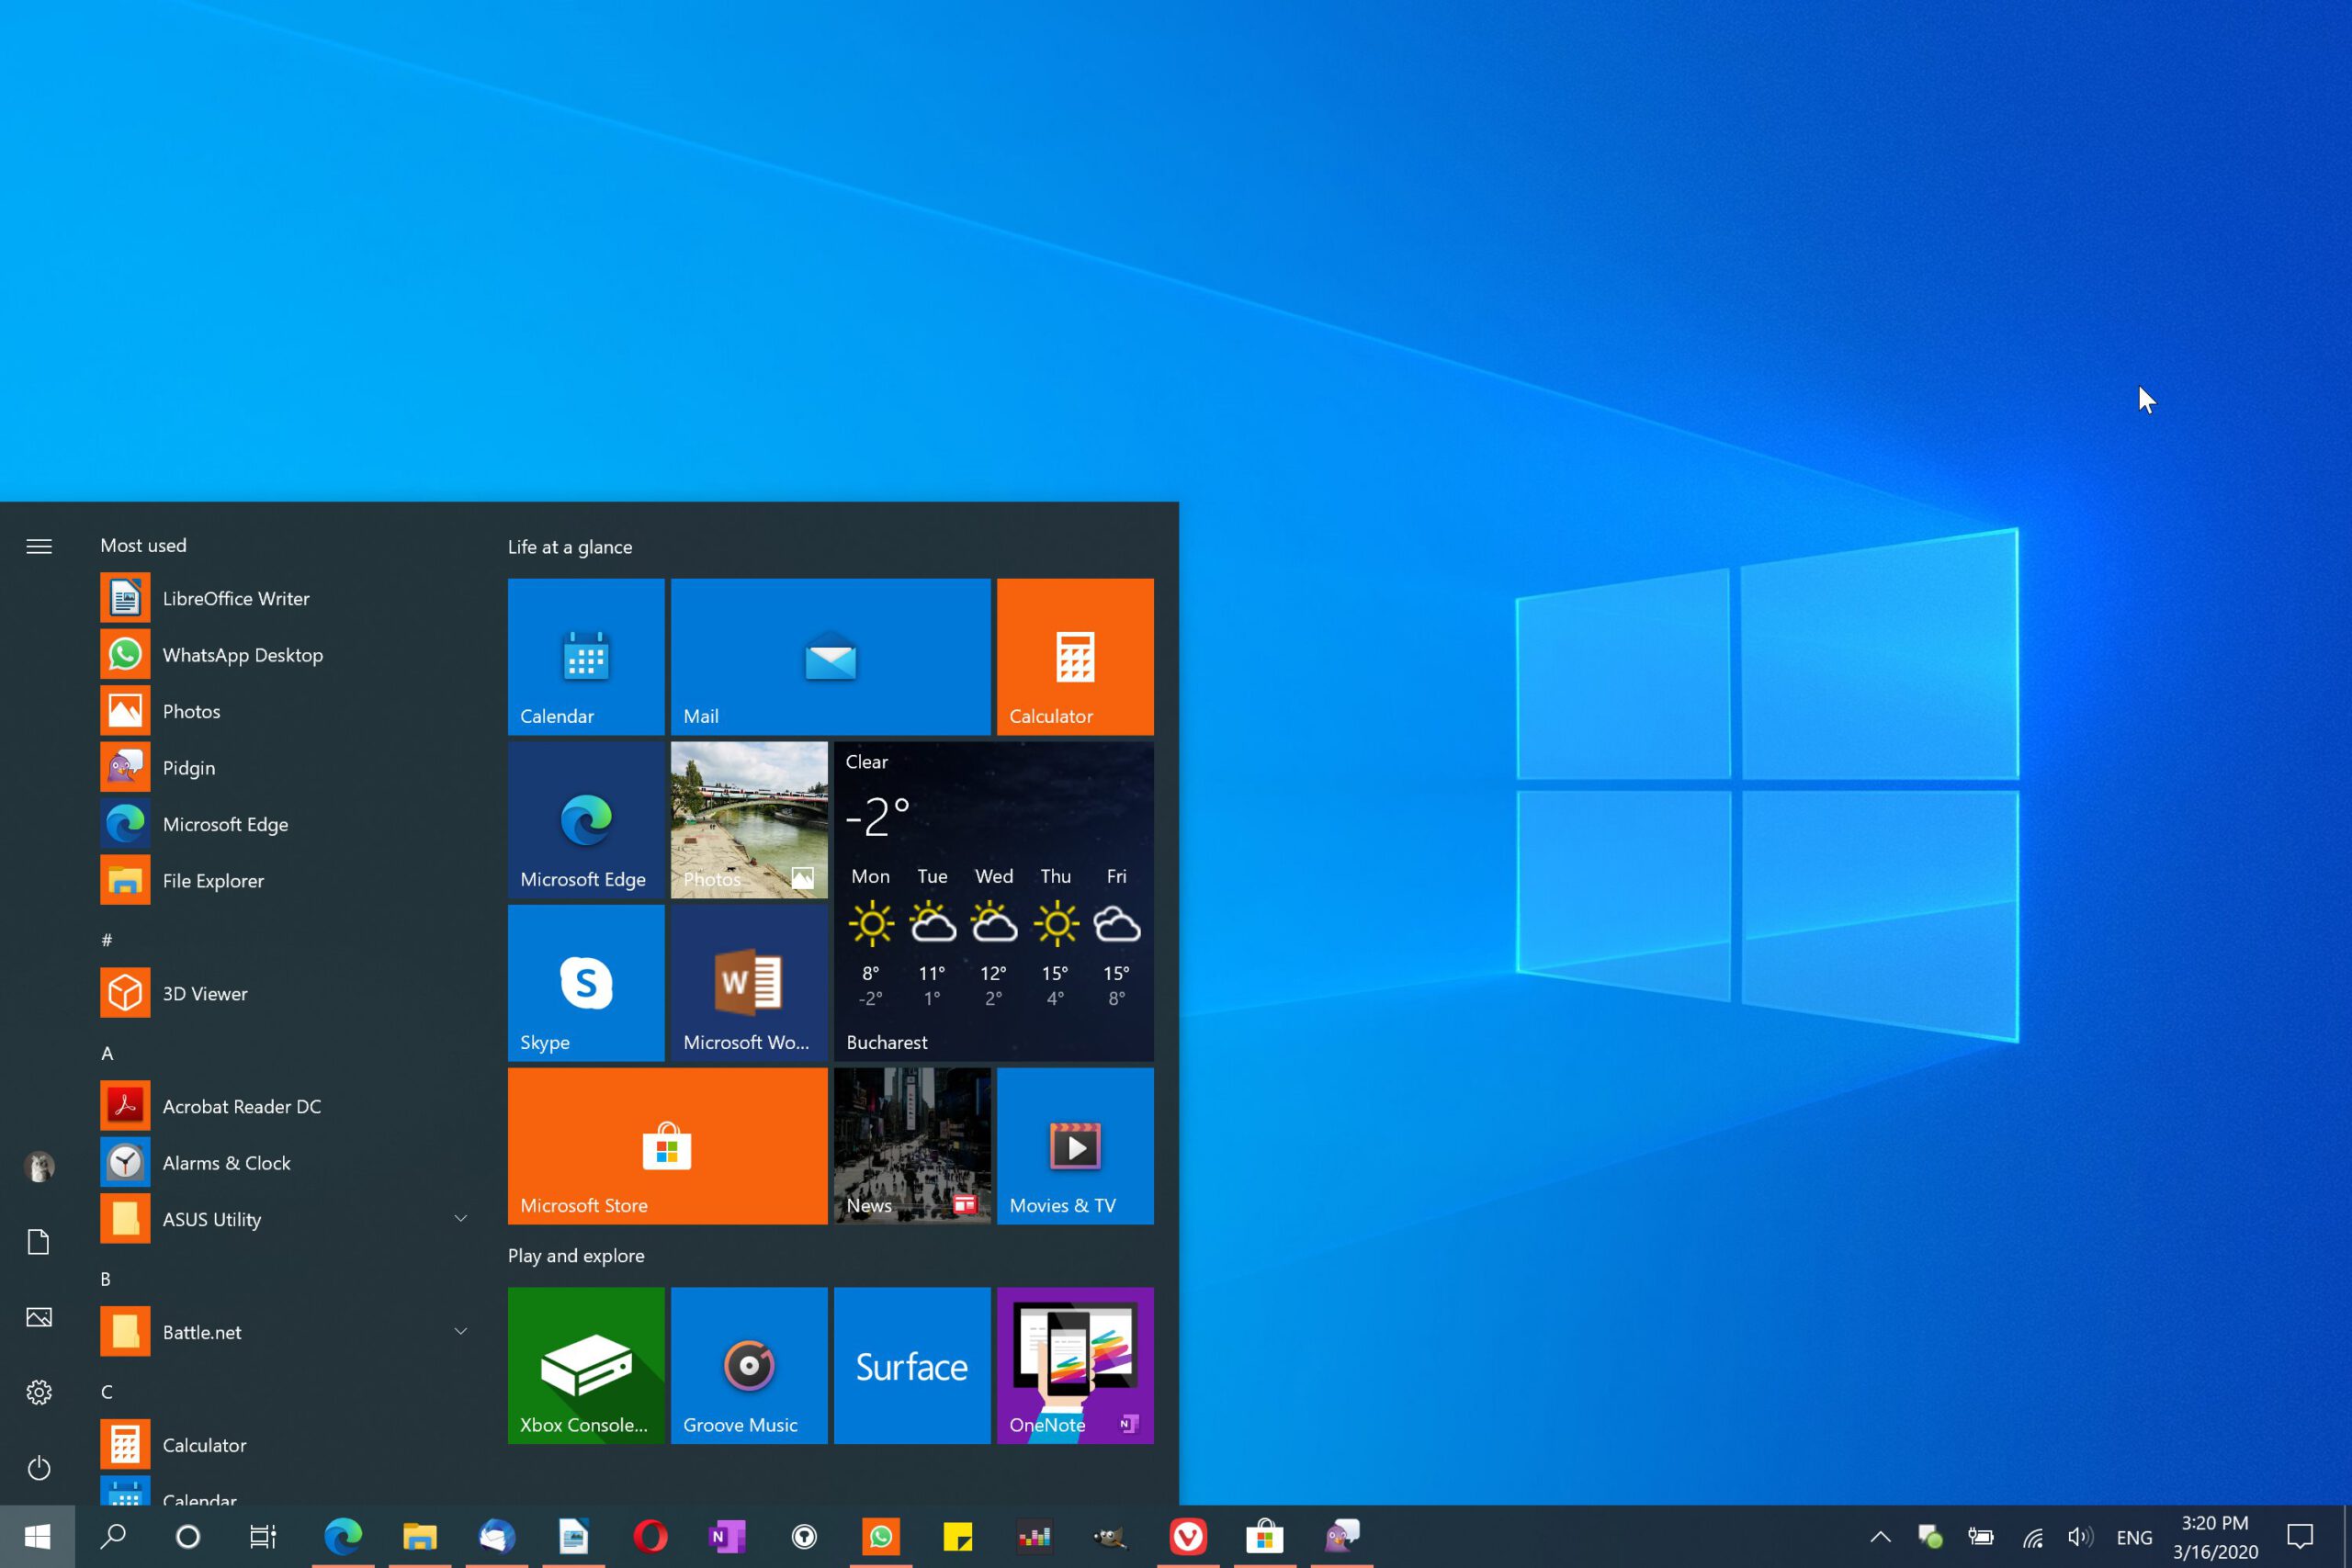Jump using the B letter header
Image resolution: width=2352 pixels, height=1568 pixels.
[x=106, y=1279]
